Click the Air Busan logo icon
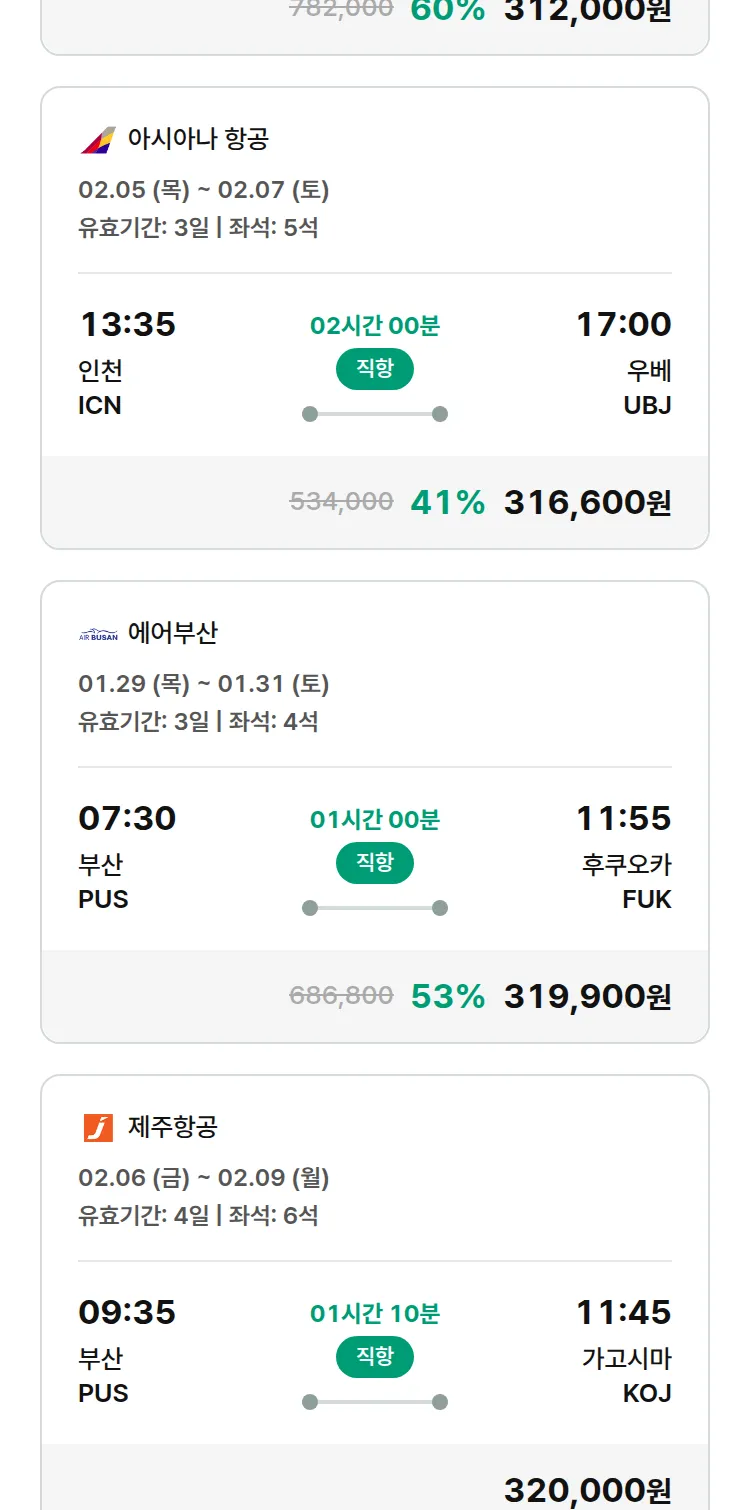Viewport: 750px width, 1510px height. pyautogui.click(x=98, y=634)
